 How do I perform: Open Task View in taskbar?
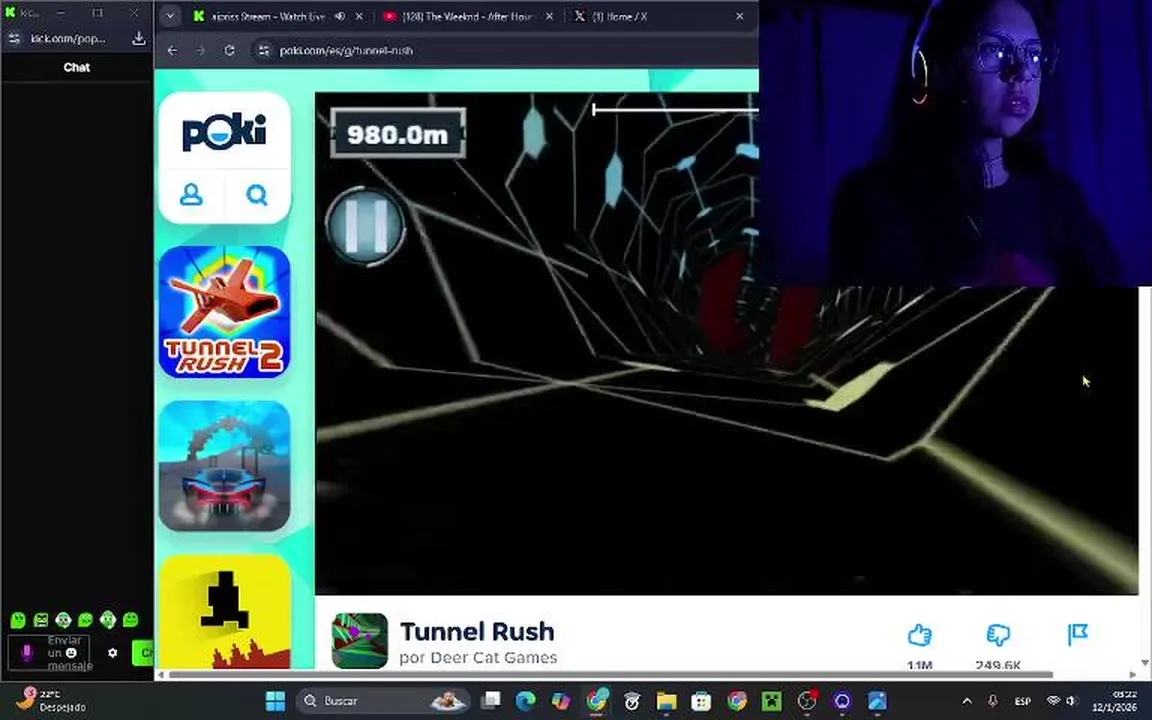491,701
